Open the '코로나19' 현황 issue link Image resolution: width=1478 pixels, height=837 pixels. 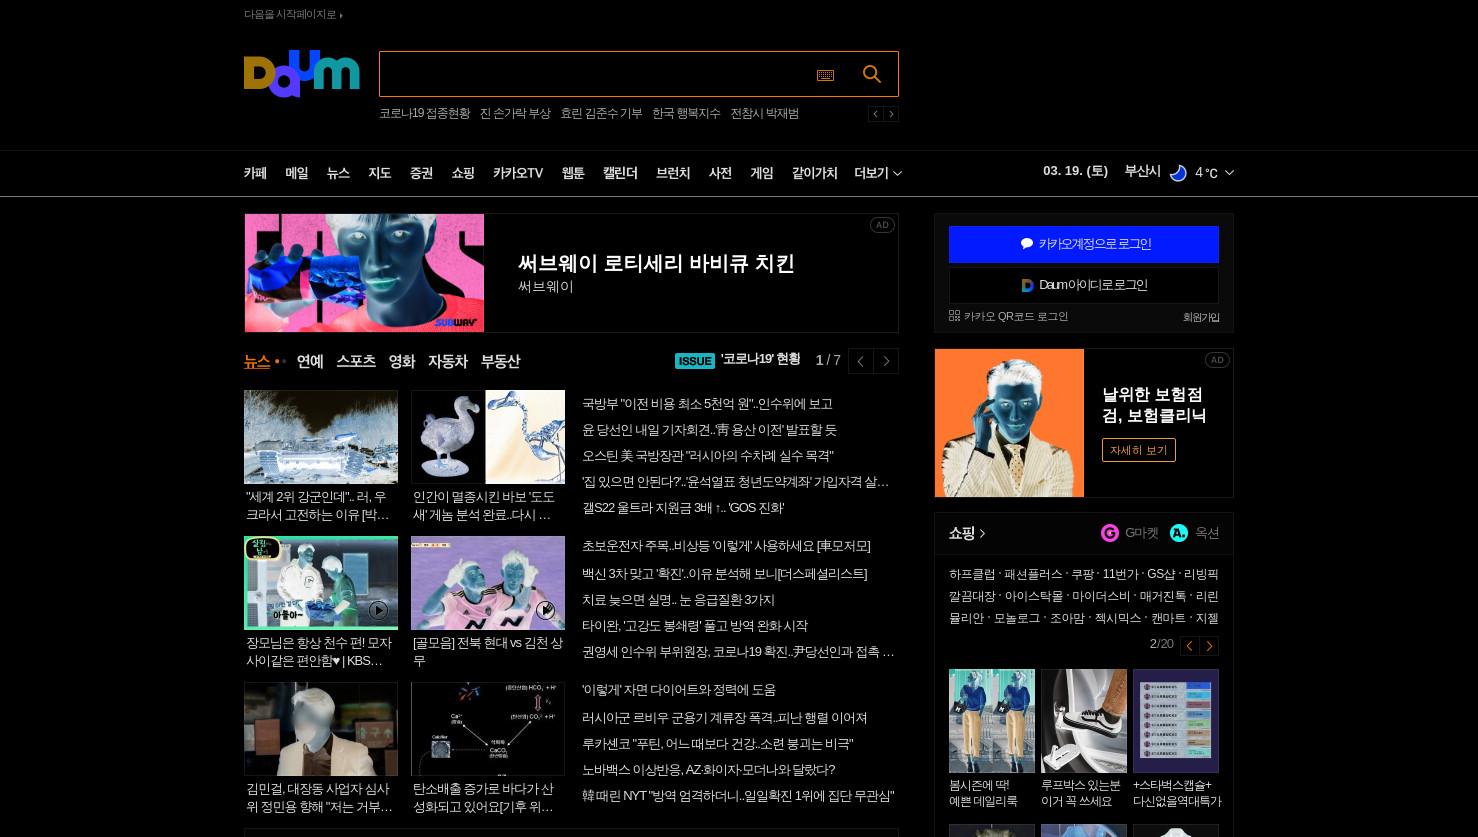[x=760, y=360]
